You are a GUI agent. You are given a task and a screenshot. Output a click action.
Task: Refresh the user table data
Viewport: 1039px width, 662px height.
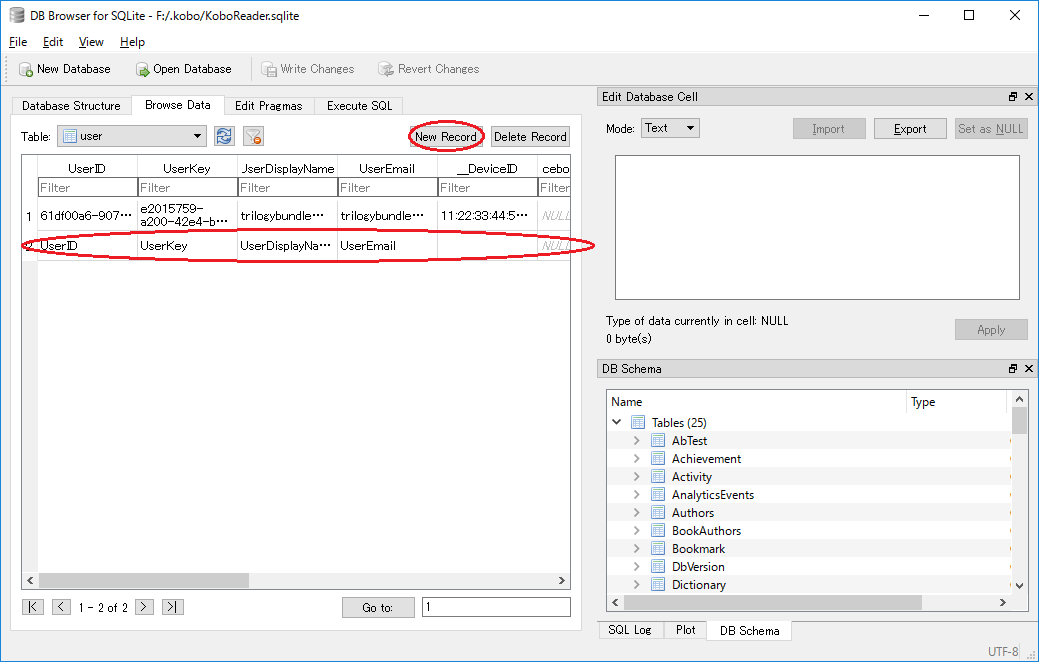[x=223, y=135]
